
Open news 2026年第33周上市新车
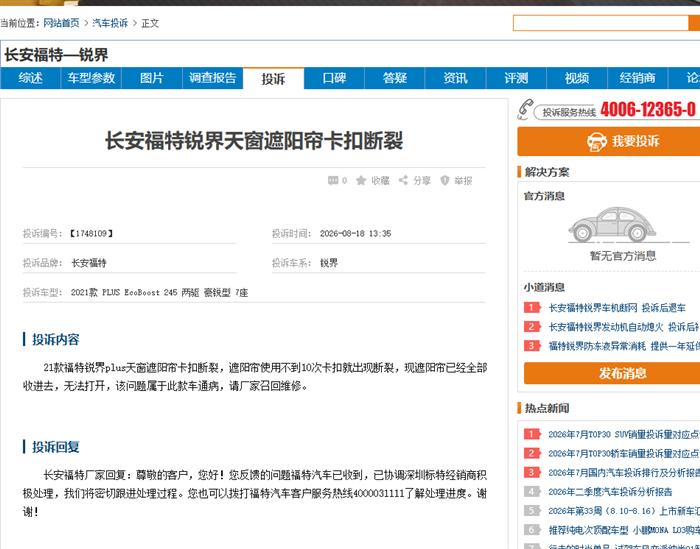(624, 511)
